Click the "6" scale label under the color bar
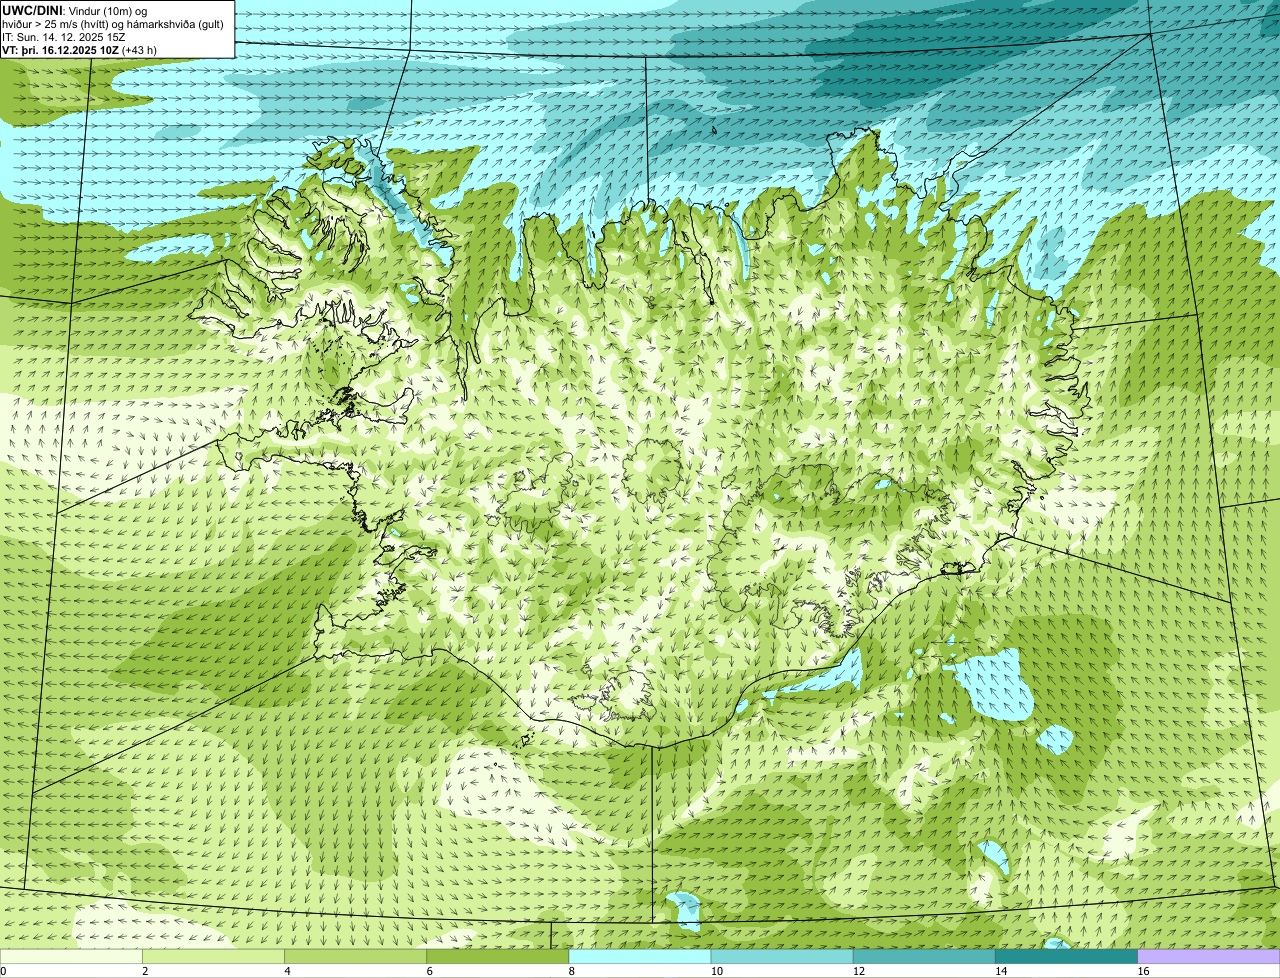 tap(430, 971)
